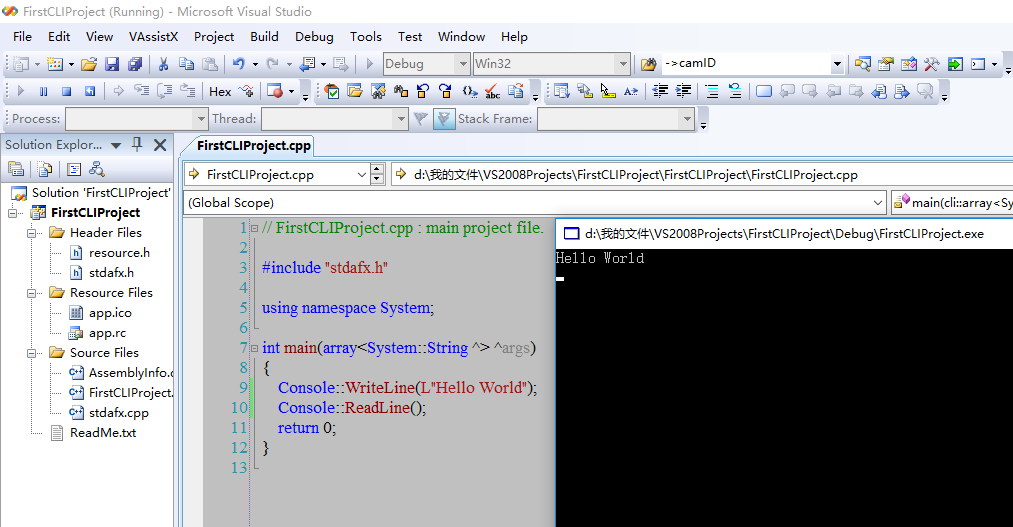Open the Debug menu
This screenshot has height=527, width=1013.
(x=314, y=37)
